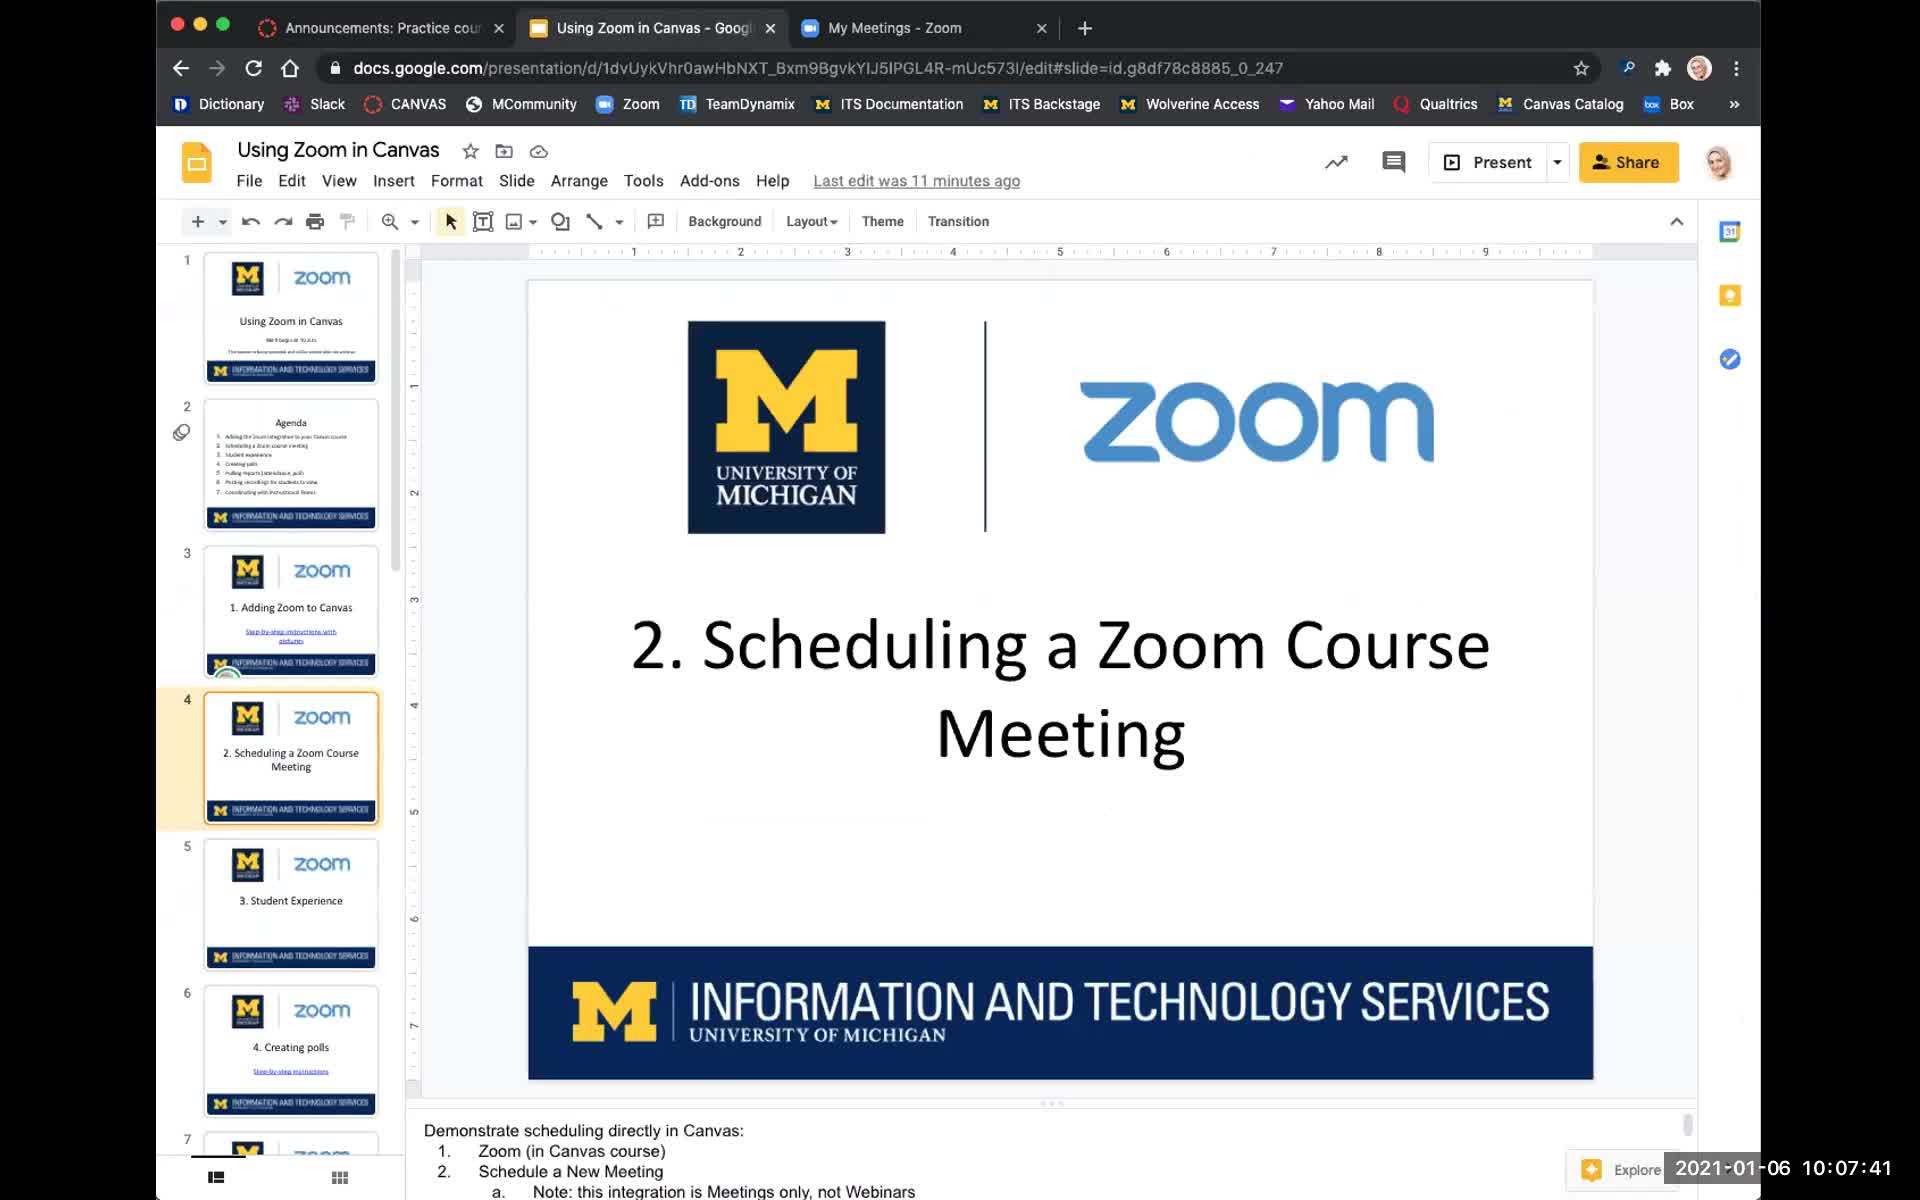The width and height of the screenshot is (1920, 1200).
Task: Open the Google Tasks side panel
Action: pyautogui.click(x=1730, y=360)
